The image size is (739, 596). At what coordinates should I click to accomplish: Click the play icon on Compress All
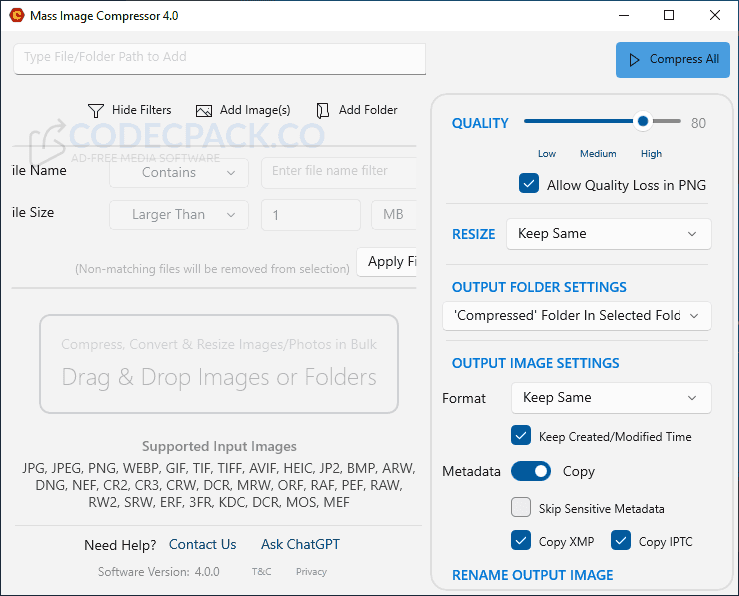(634, 60)
